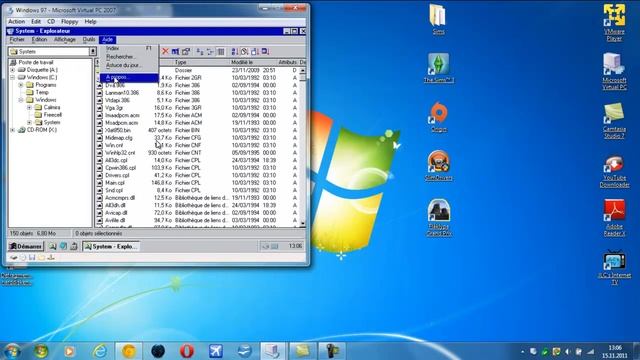Open SlimDrivers desktop shortcut
Screen dimensions: 640x360
(x=438, y=166)
